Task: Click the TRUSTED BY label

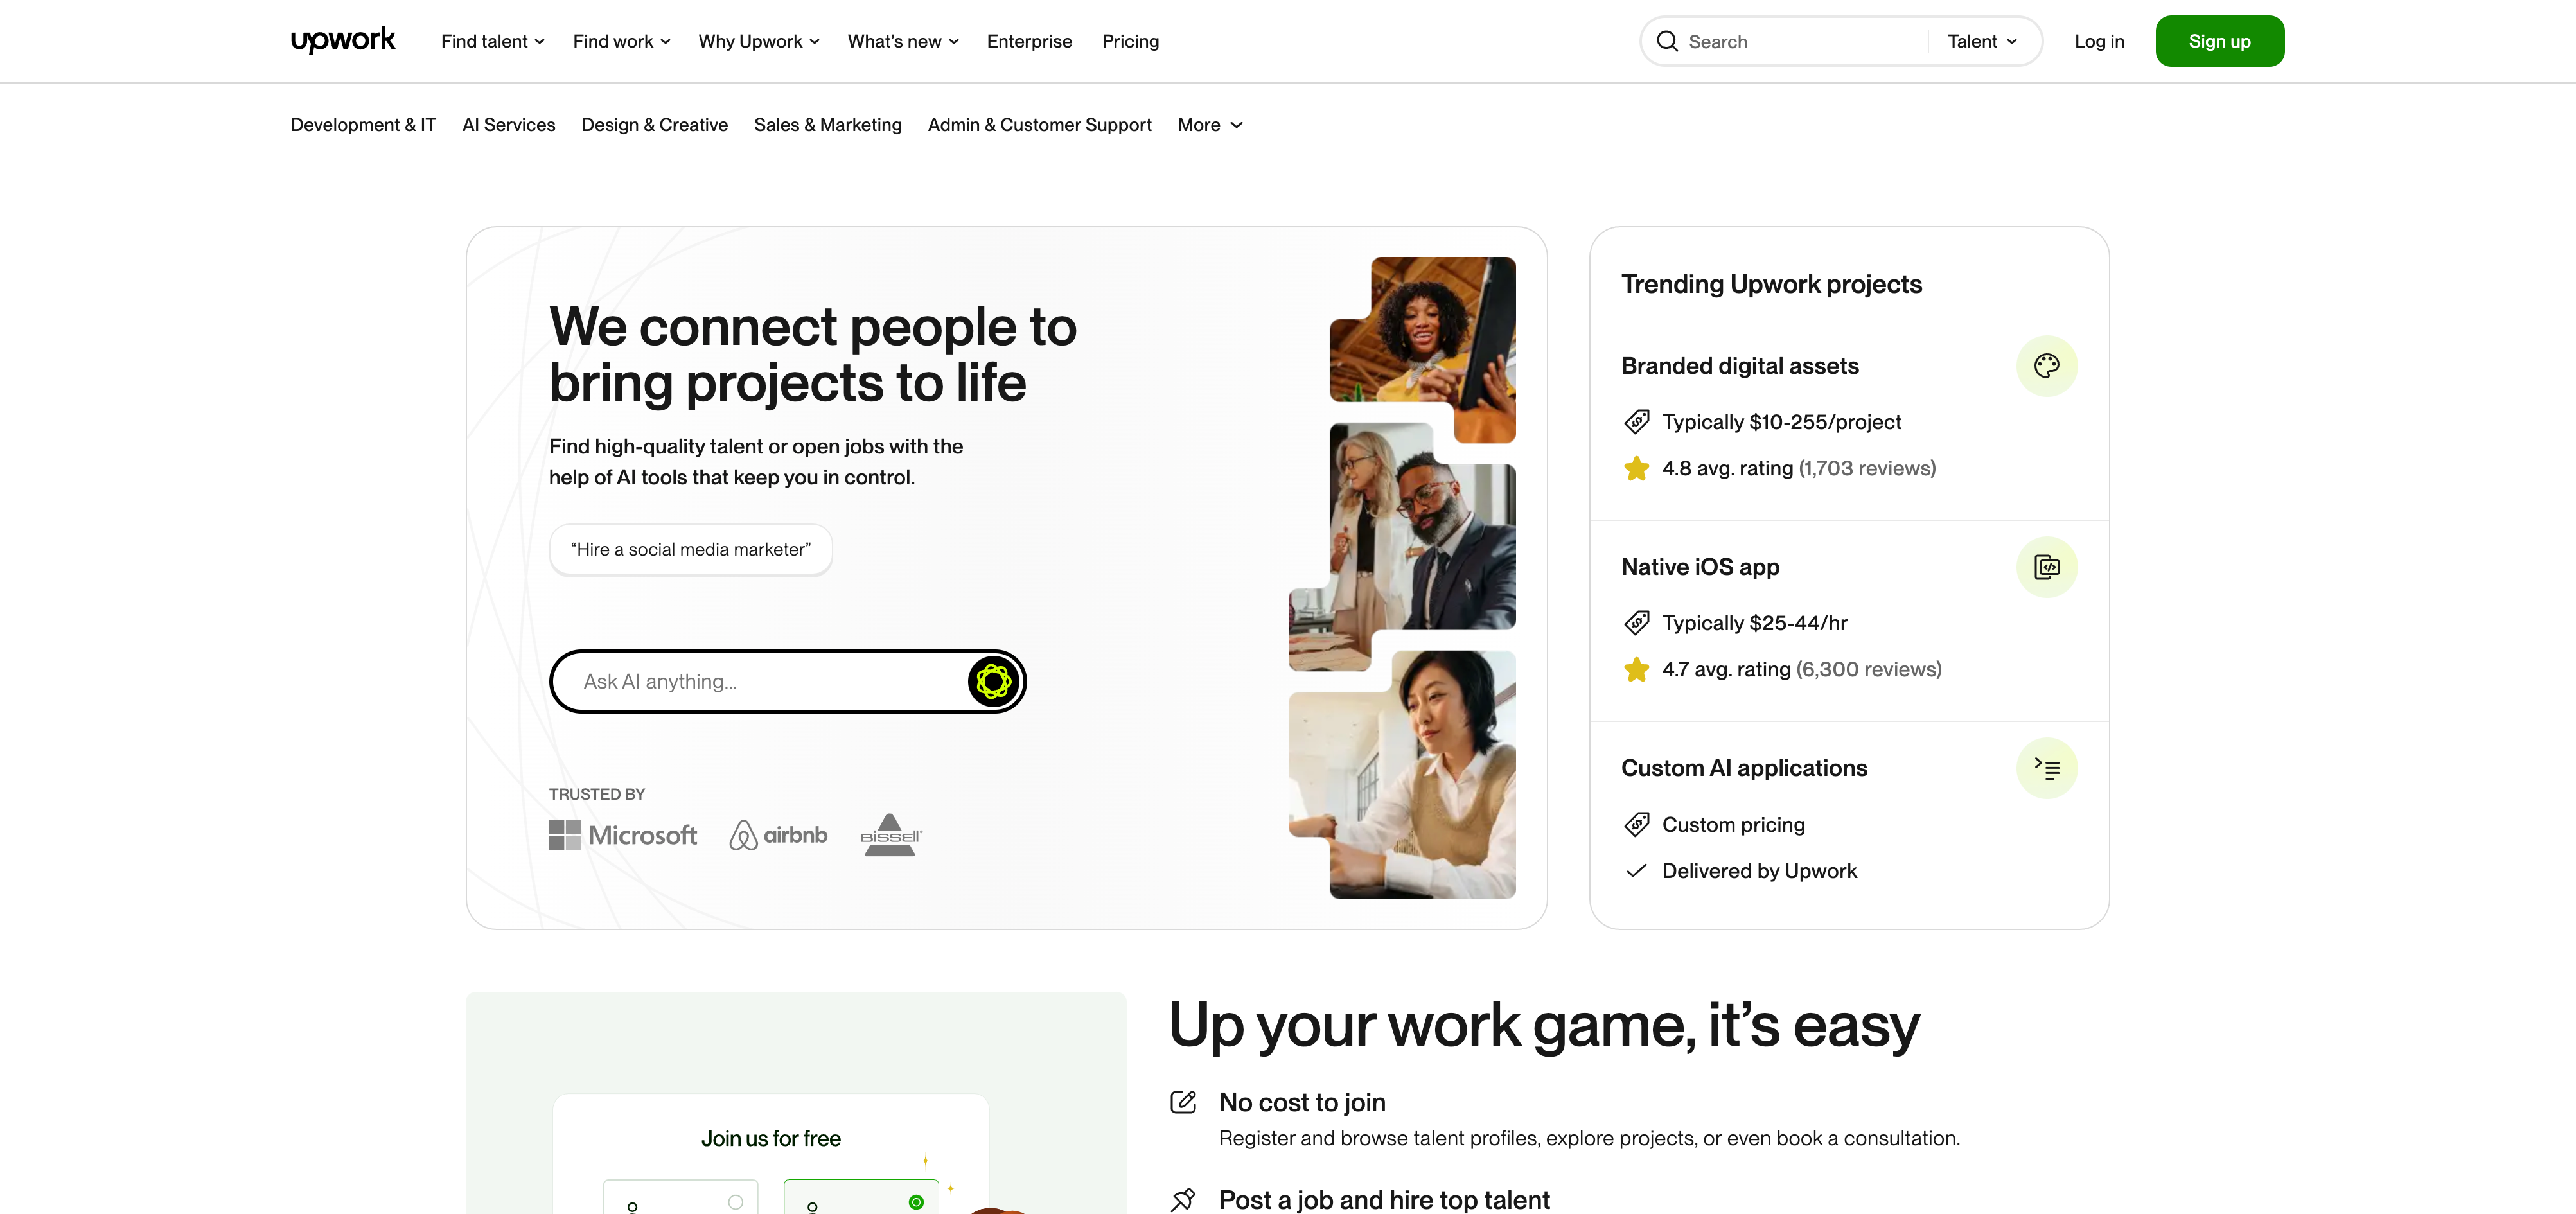Action: (x=597, y=794)
